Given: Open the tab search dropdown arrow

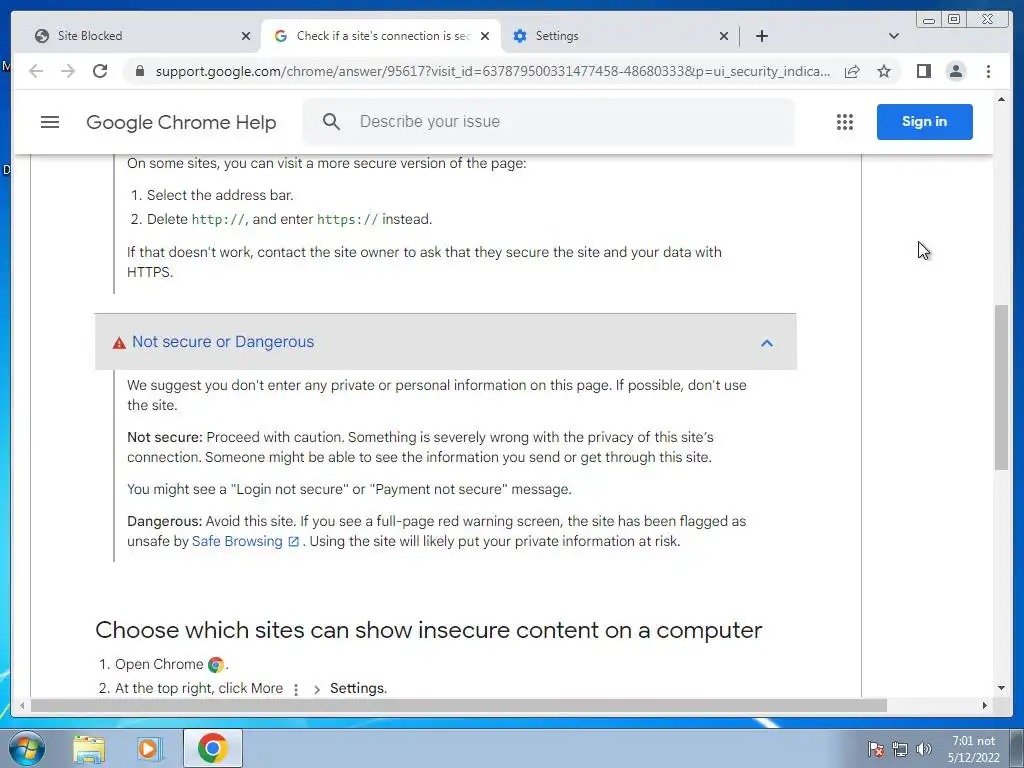Looking at the screenshot, I should tap(893, 36).
